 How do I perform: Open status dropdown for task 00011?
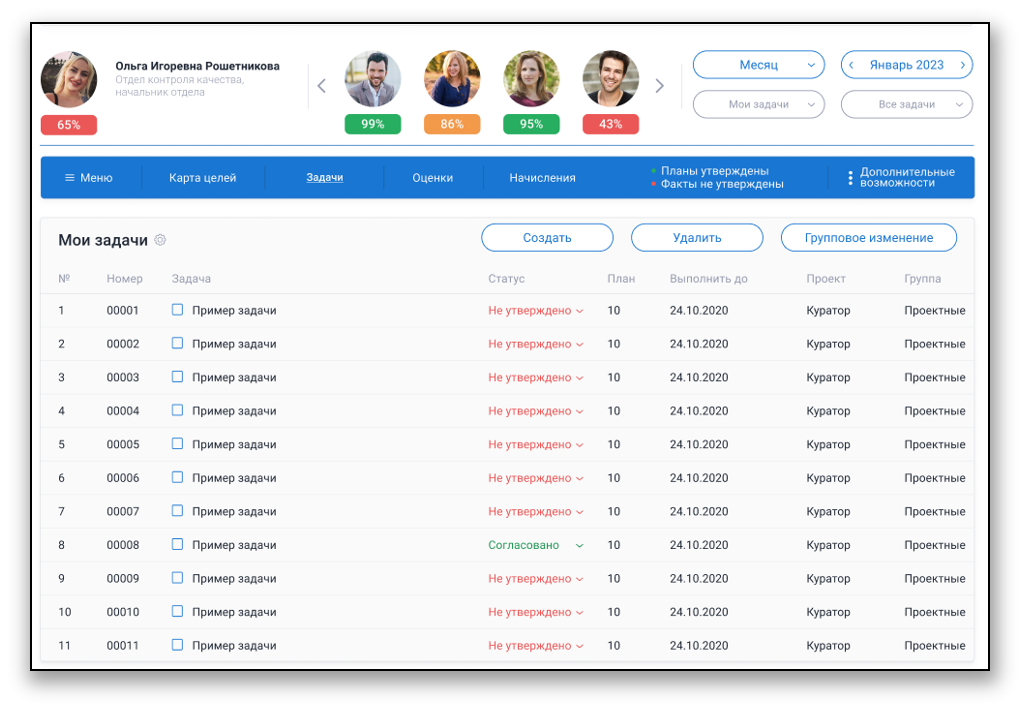click(535, 646)
